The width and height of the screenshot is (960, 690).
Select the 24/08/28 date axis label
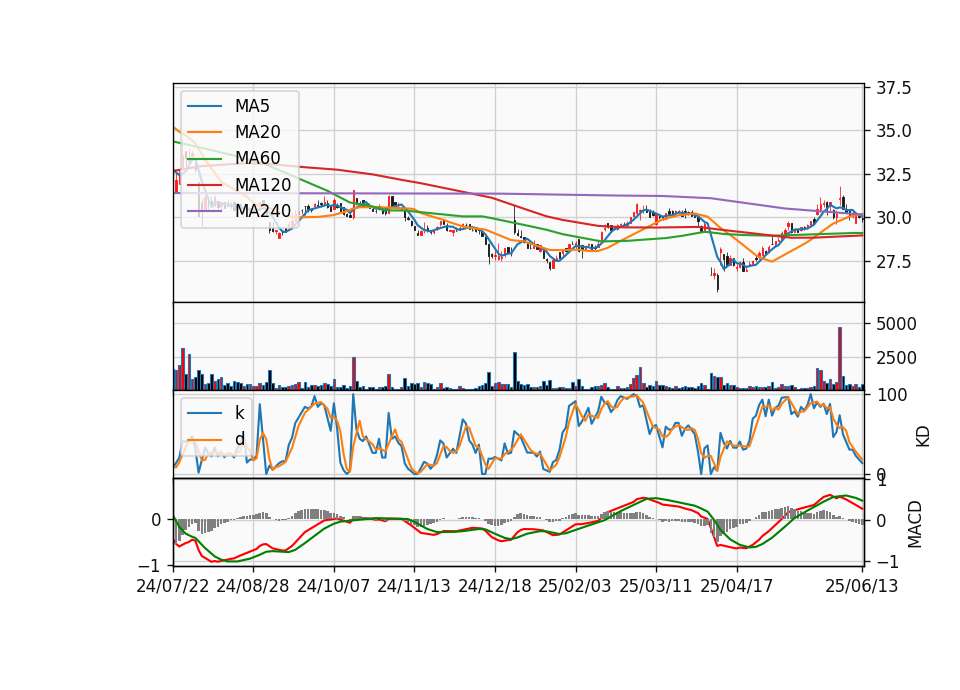(x=253, y=586)
